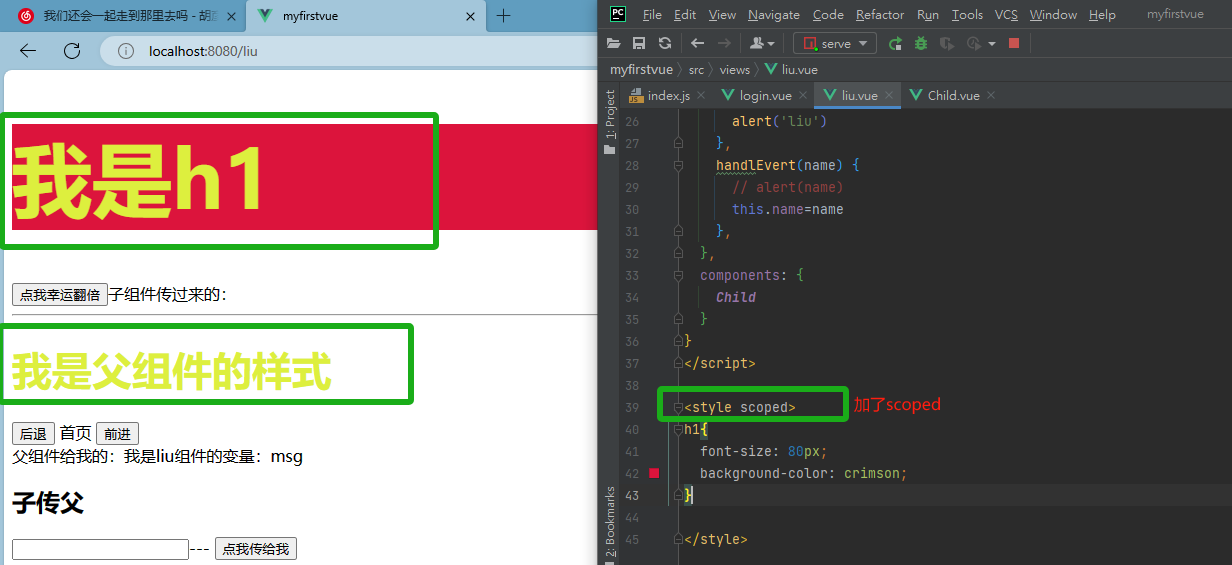Reload the localhost page in browser
The width and height of the screenshot is (1232, 565).
click(x=72, y=51)
